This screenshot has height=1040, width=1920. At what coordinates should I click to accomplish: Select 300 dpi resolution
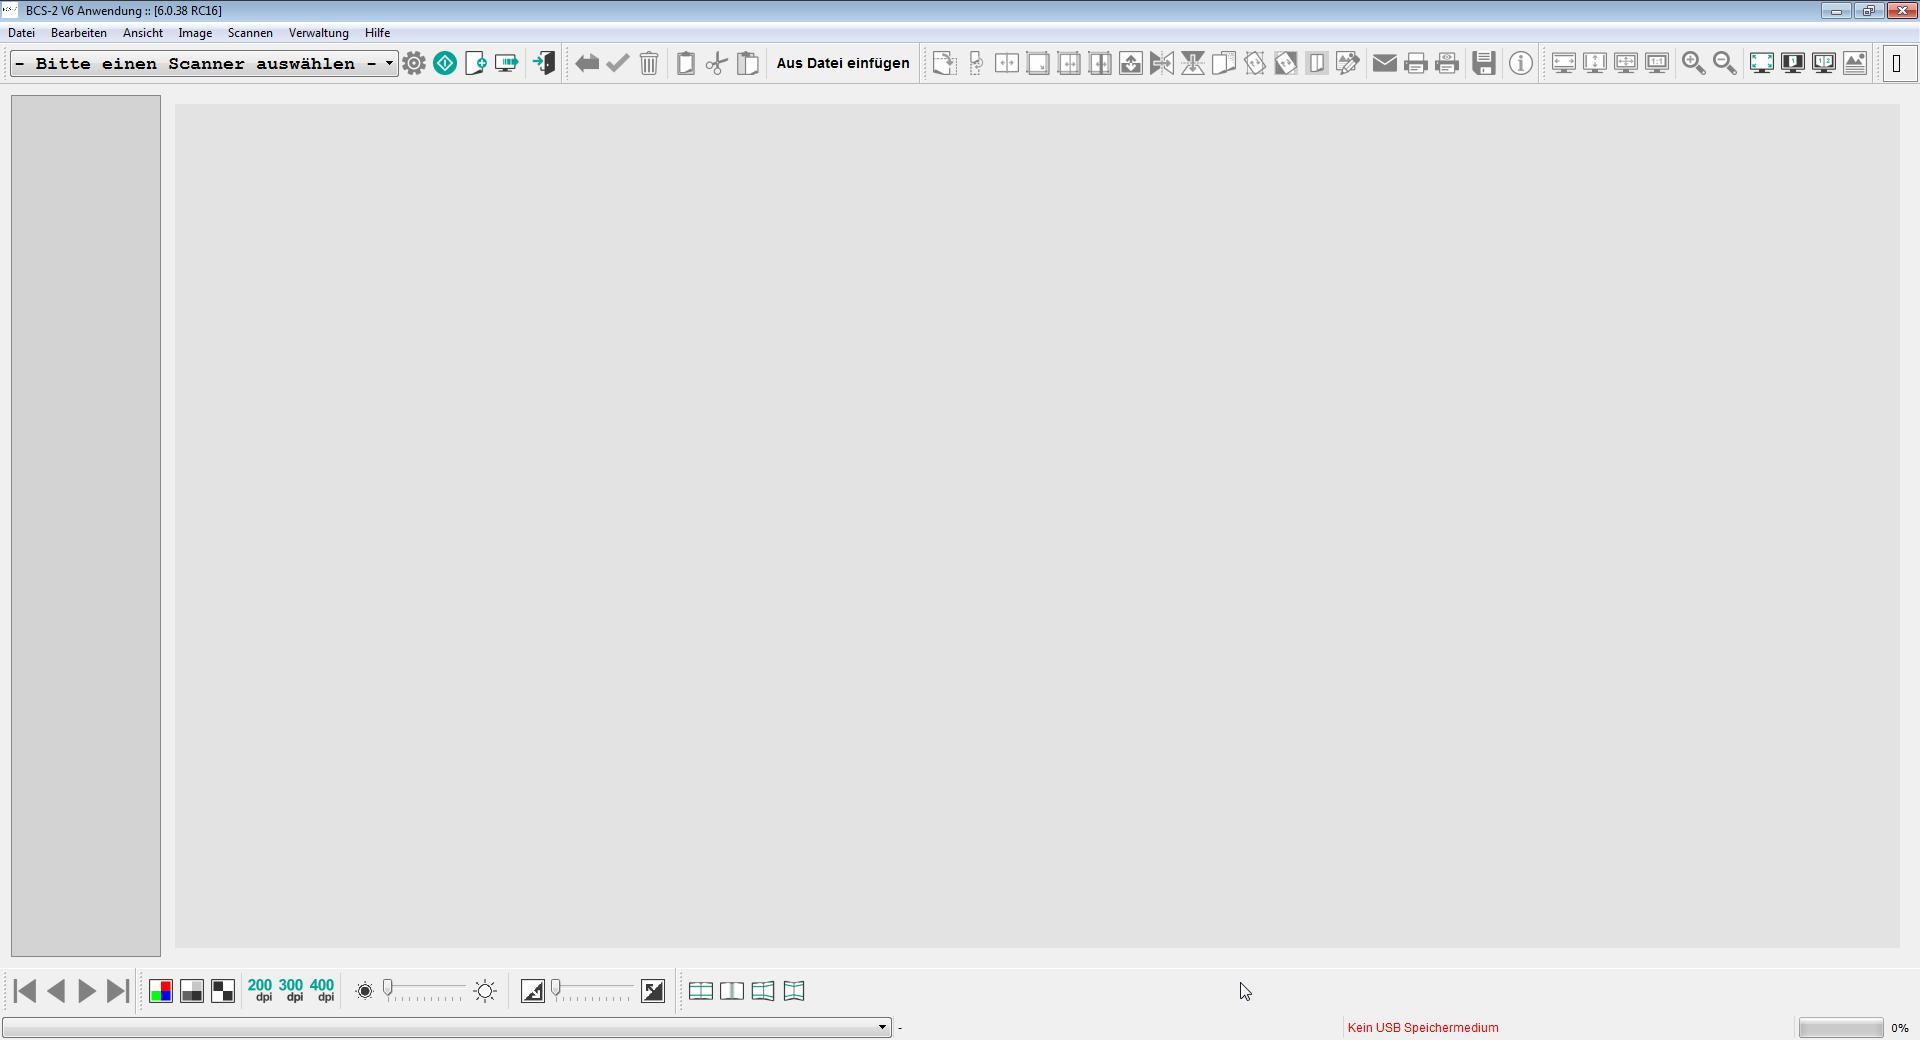pyautogui.click(x=291, y=990)
